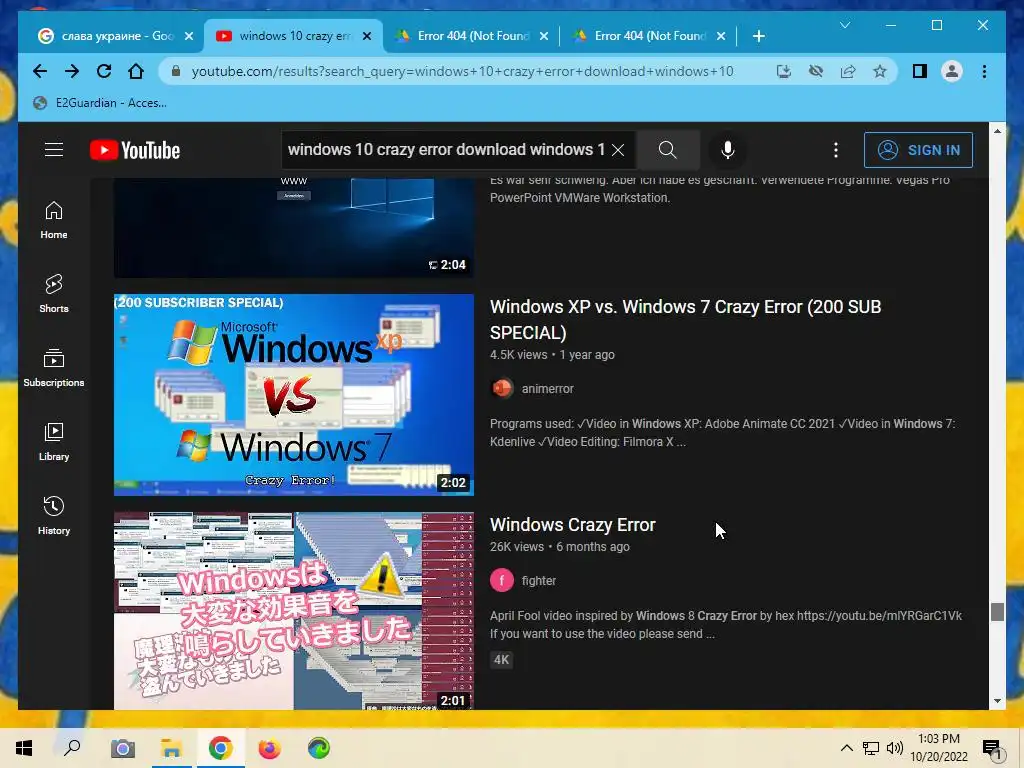Start voice search with the microphone
The width and height of the screenshot is (1024, 768).
(728, 150)
